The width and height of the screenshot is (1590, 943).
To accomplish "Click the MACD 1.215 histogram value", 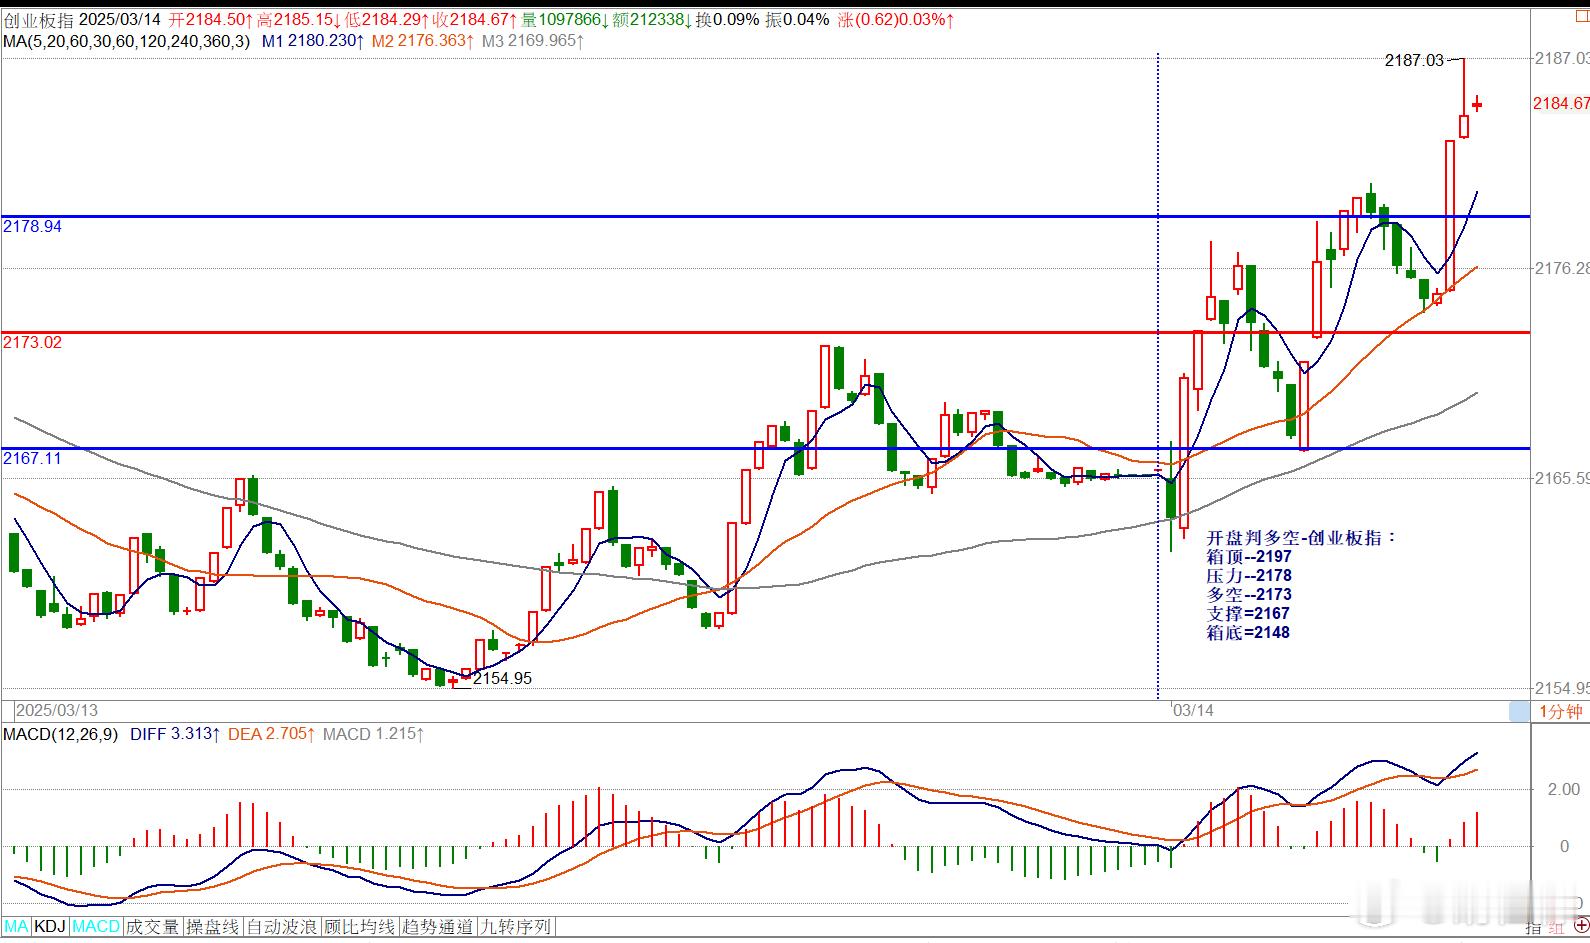I will pos(373,734).
